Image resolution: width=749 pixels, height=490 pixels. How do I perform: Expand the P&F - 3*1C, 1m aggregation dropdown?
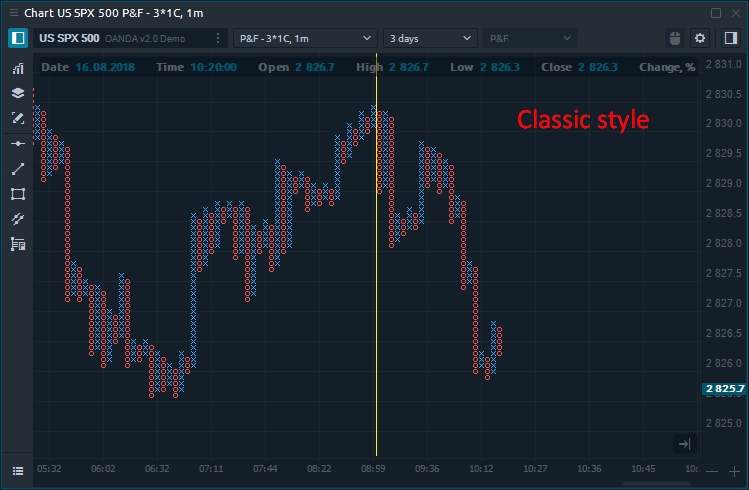[305, 38]
